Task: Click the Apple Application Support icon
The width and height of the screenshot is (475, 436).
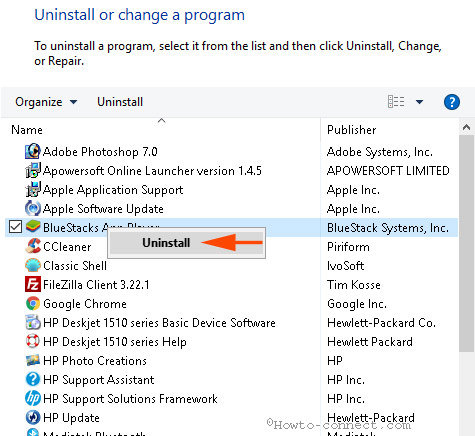Action: point(33,189)
